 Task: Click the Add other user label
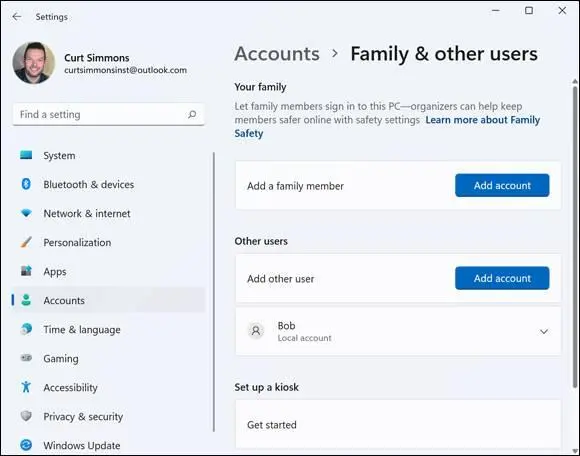coord(280,279)
